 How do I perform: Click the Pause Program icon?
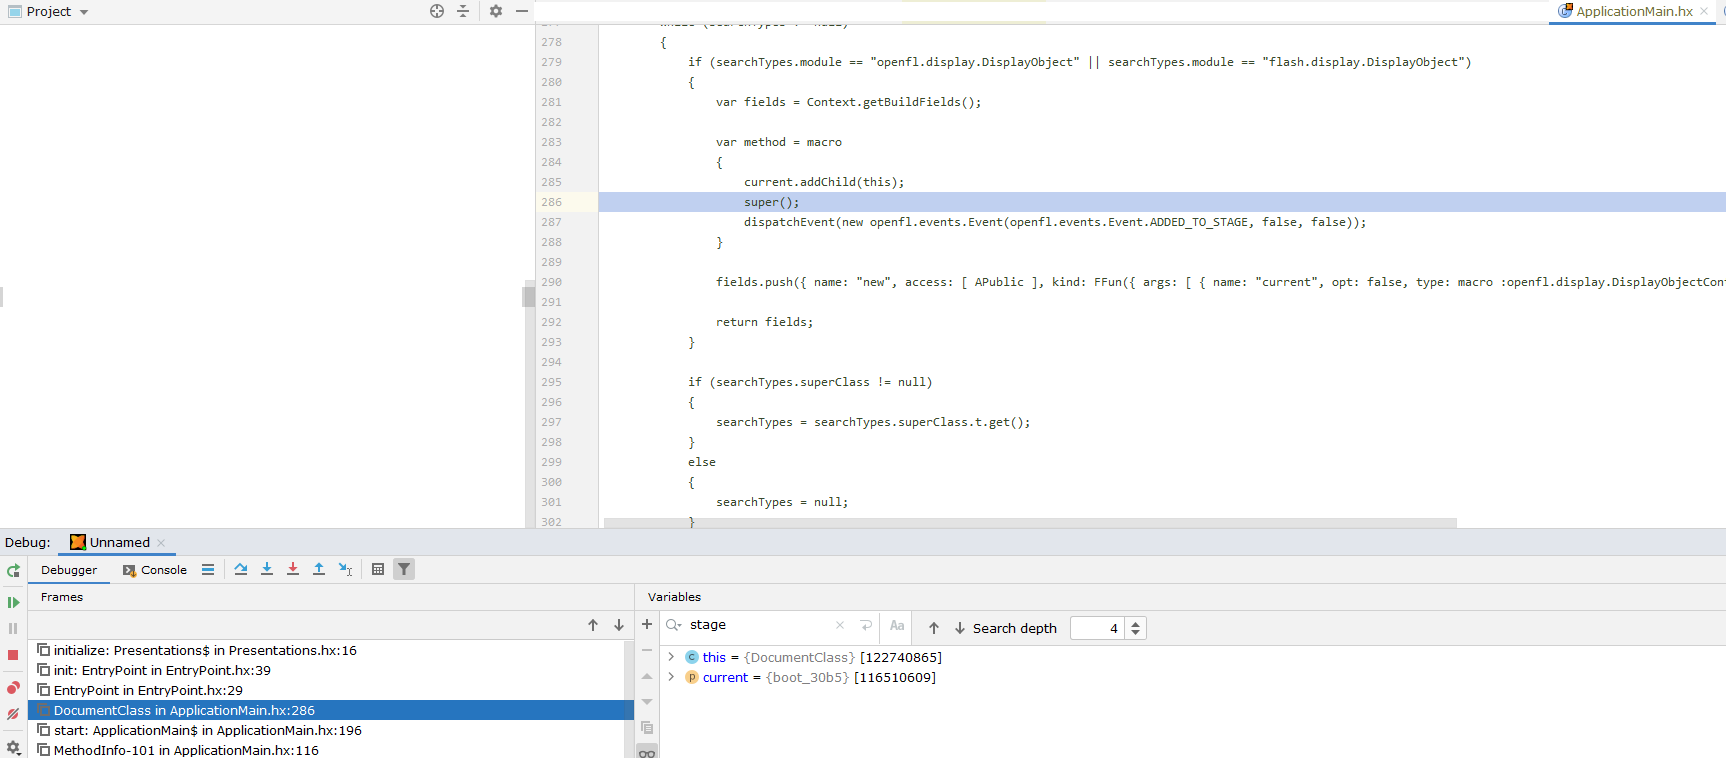click(x=13, y=628)
